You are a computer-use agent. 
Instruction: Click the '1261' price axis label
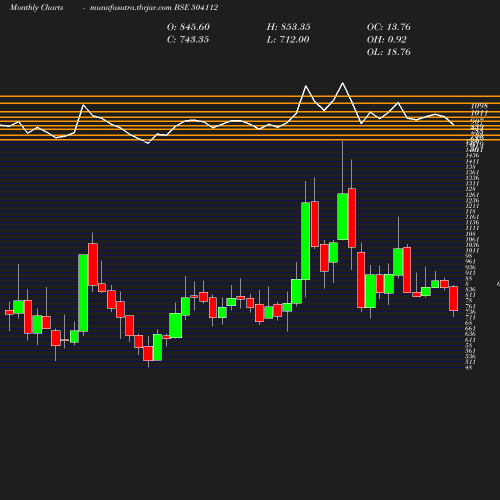pos(472,195)
